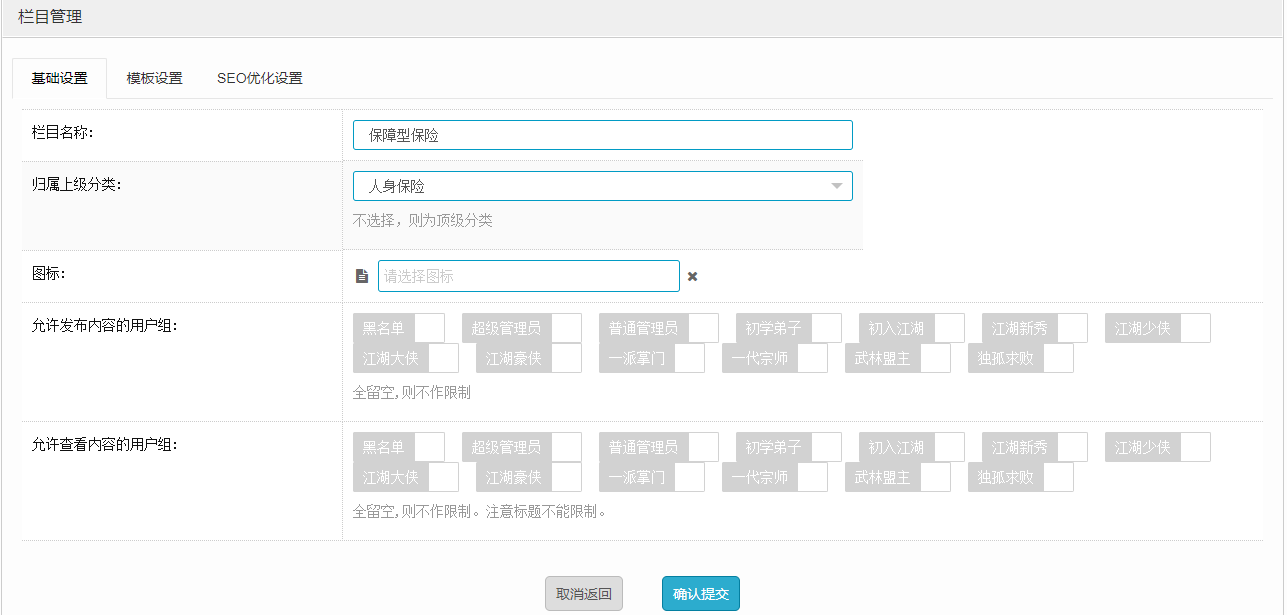This screenshot has height=615, width=1287.
Task: Toggle 普通管理员 in publish user groups
Action: (658, 328)
